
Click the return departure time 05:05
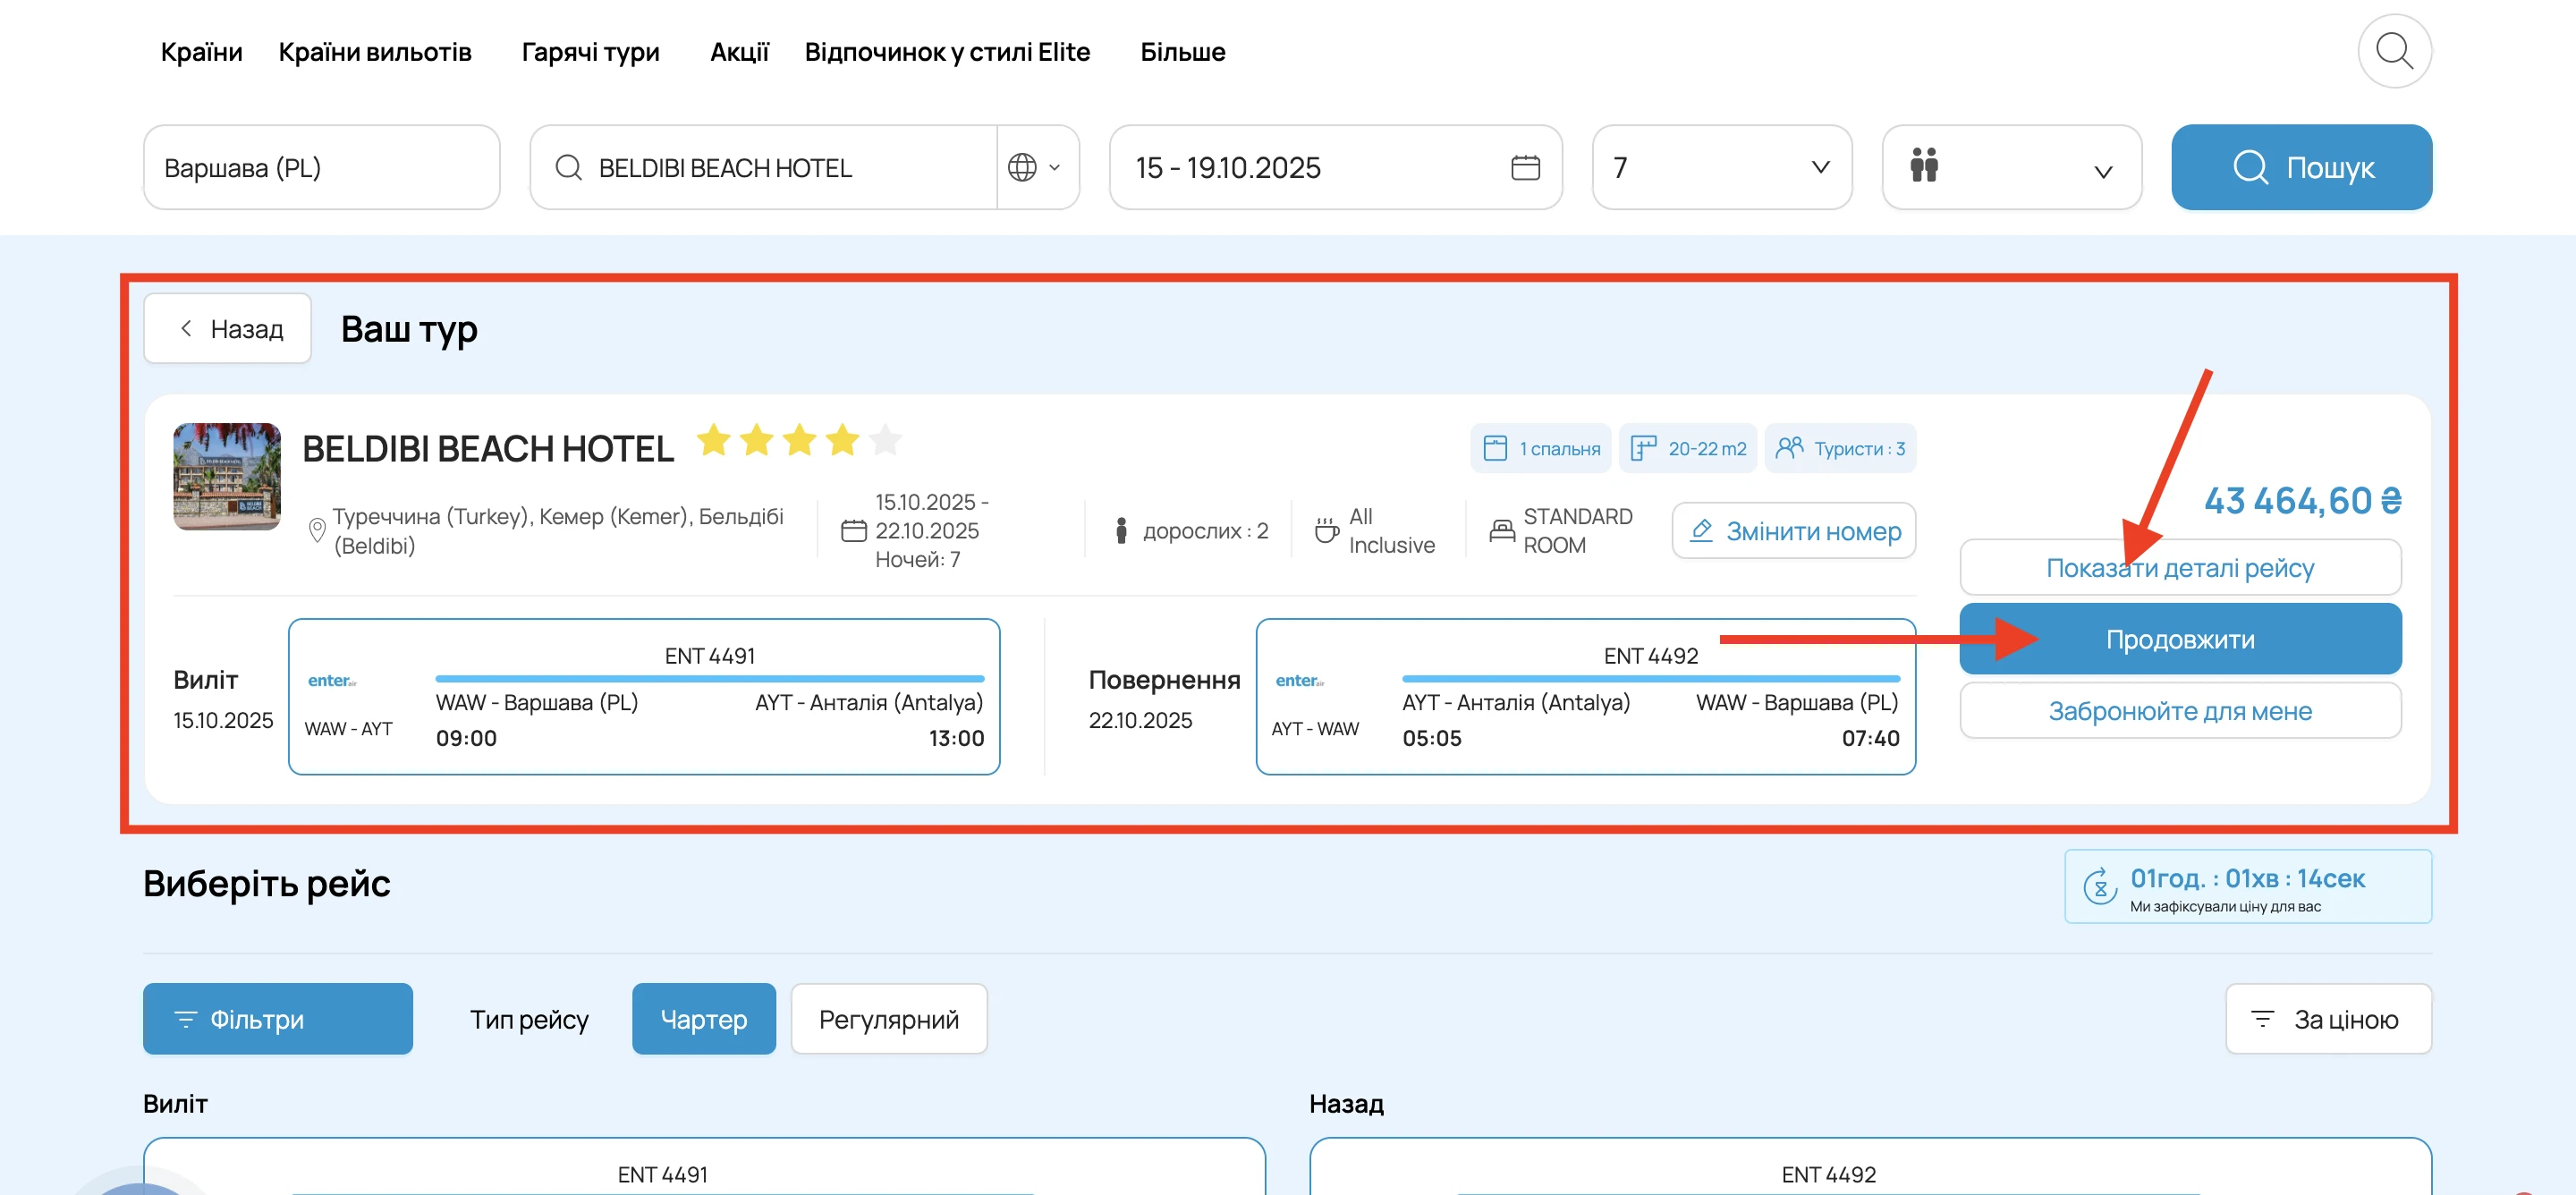click(x=1432, y=738)
